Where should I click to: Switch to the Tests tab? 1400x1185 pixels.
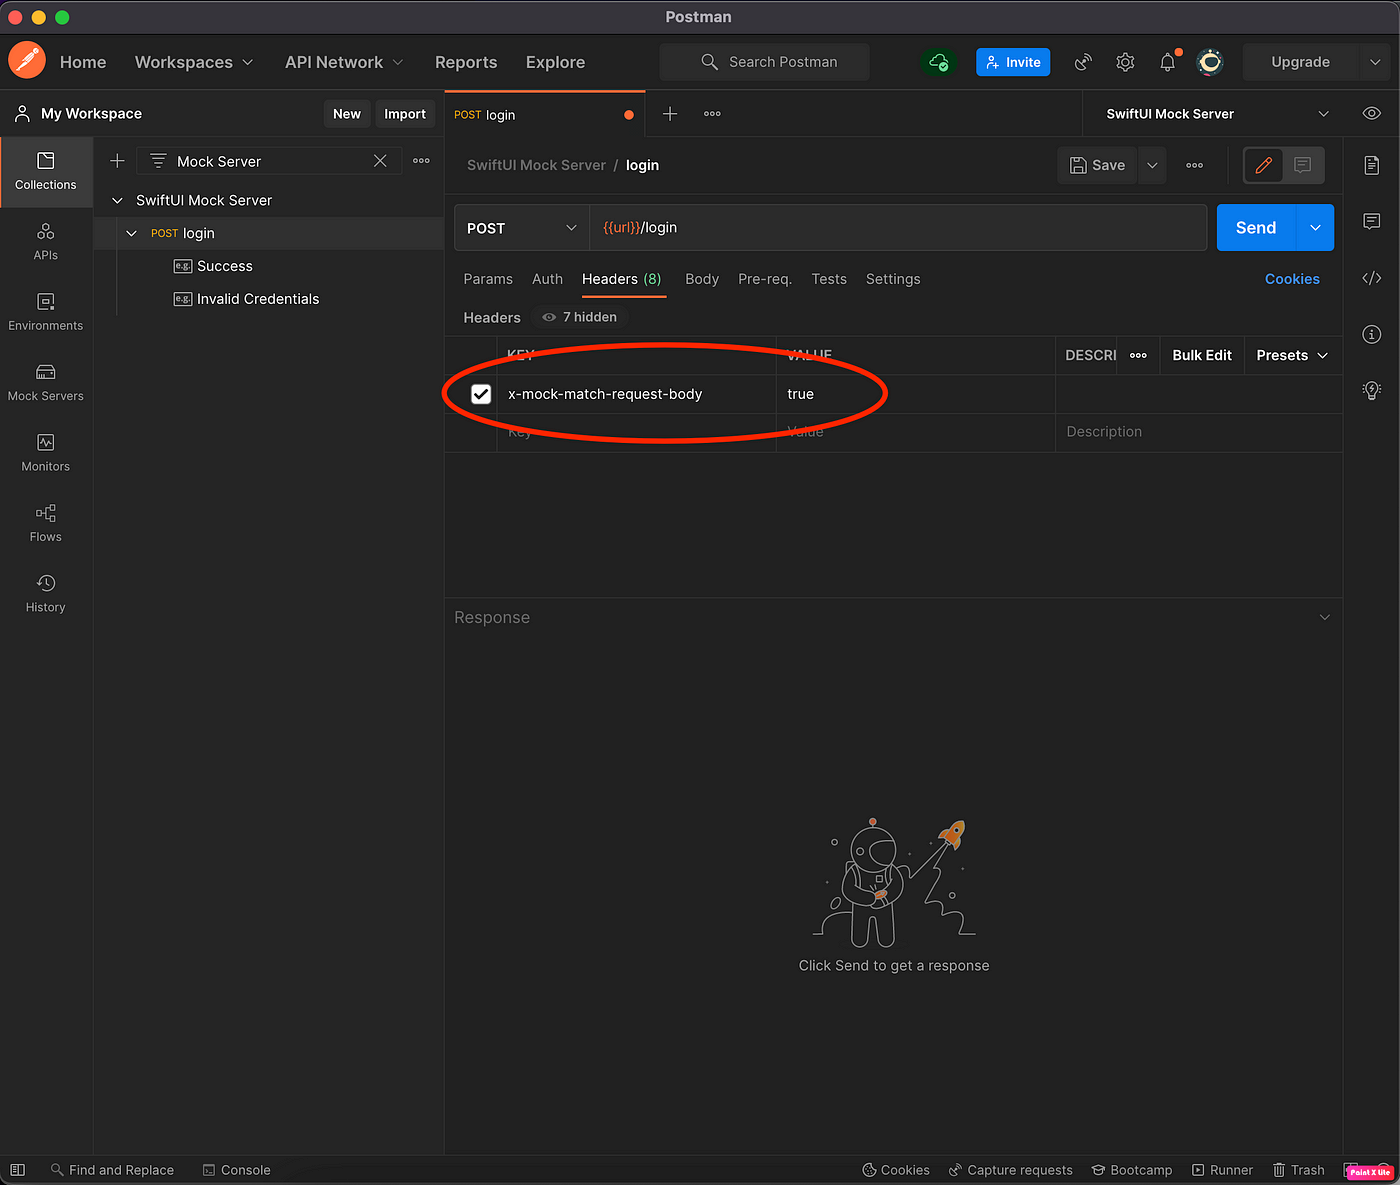click(x=829, y=279)
